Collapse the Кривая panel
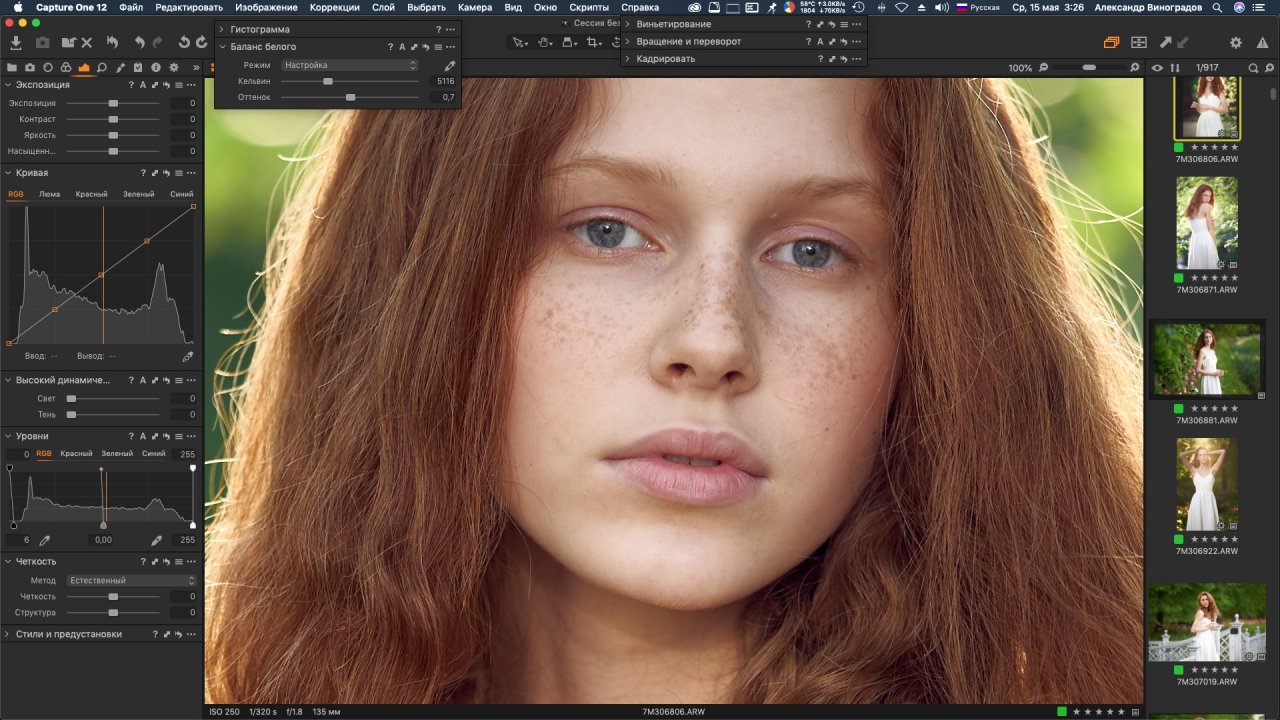Screen dimensions: 1280x720 [8, 173]
